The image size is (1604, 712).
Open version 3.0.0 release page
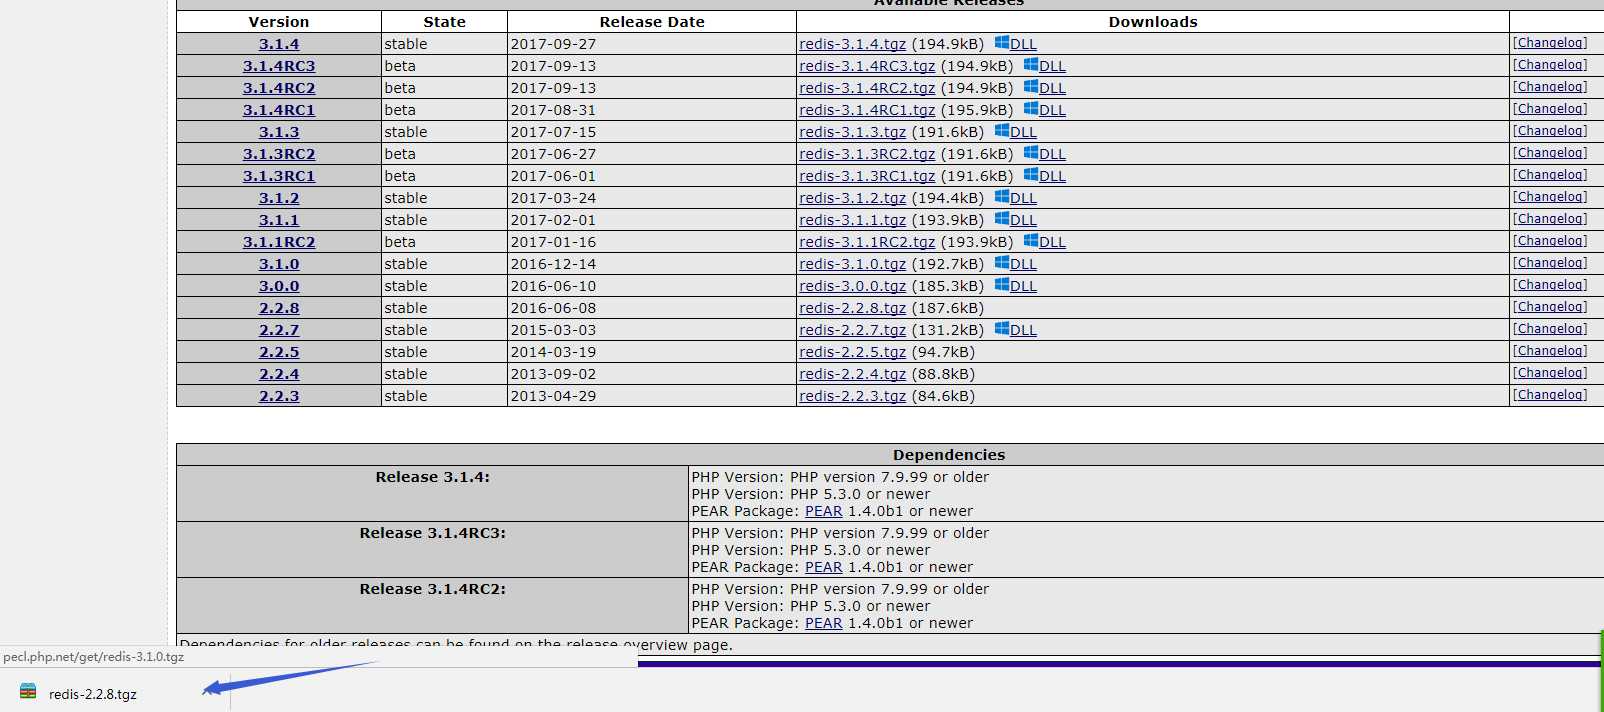tap(279, 286)
